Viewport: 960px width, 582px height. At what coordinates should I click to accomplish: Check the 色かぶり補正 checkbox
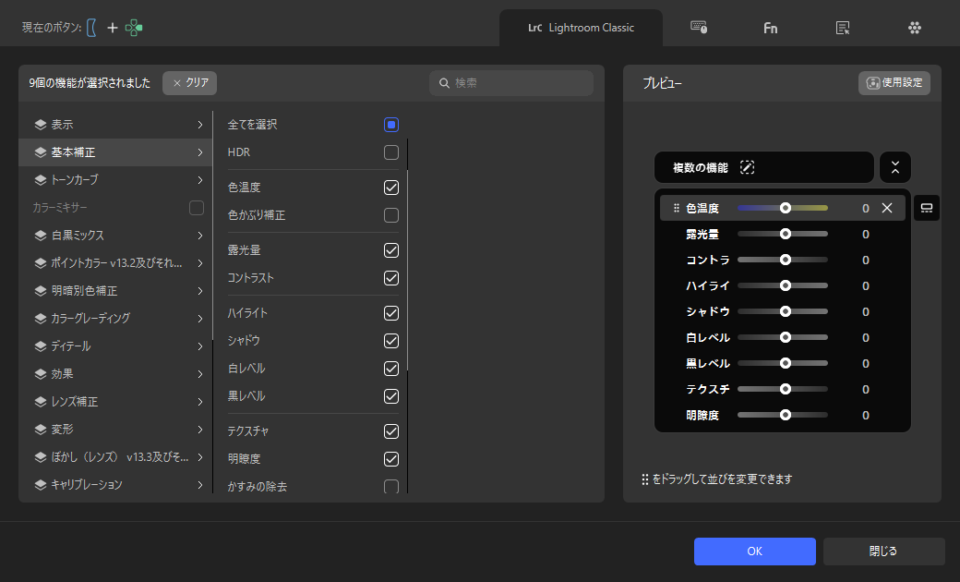coord(391,215)
